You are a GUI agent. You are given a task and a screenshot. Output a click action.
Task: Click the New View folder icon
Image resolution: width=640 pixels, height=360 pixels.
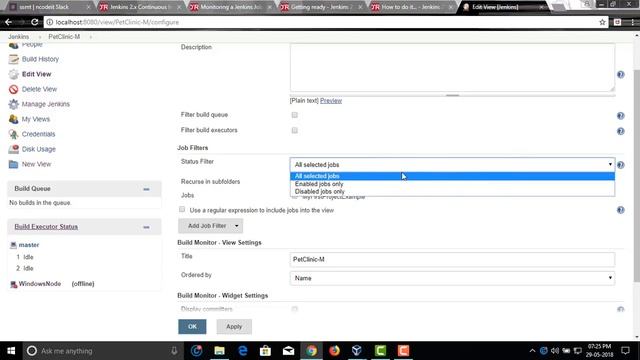pos(13,164)
